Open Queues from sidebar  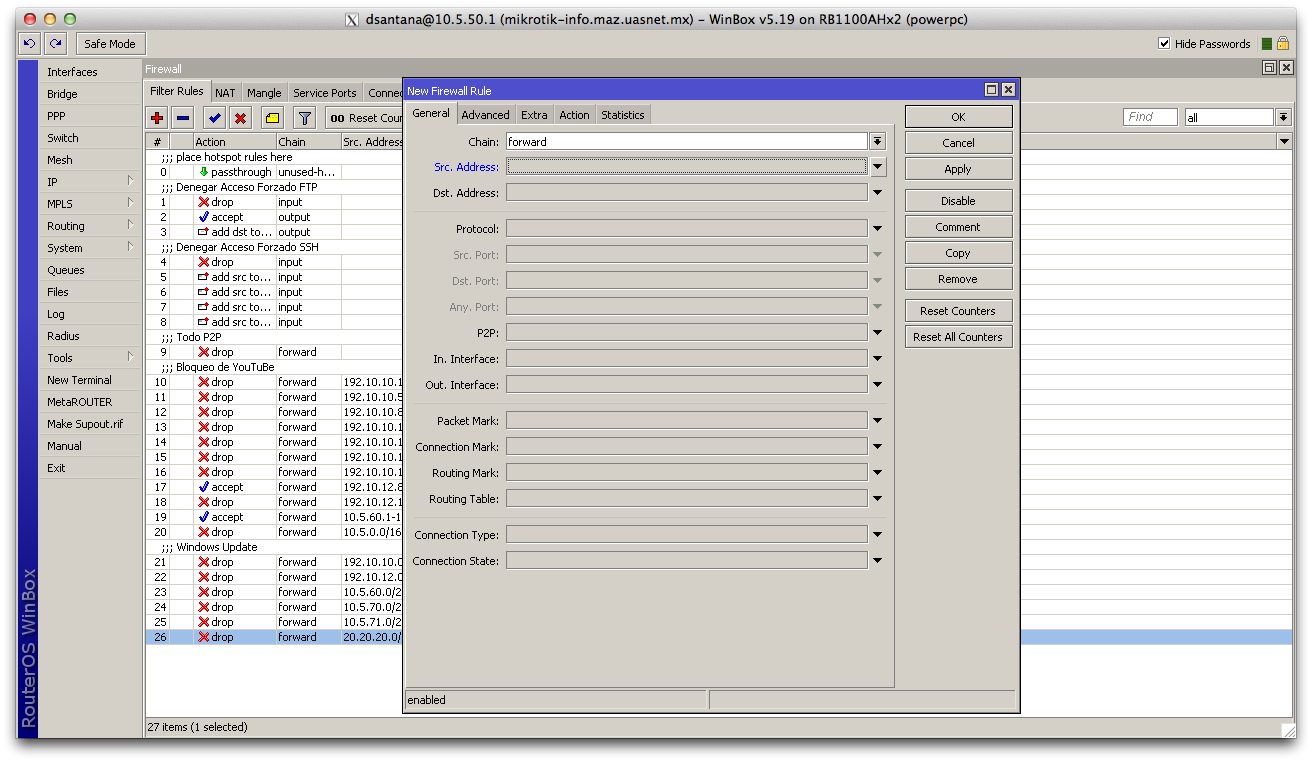[90, 270]
